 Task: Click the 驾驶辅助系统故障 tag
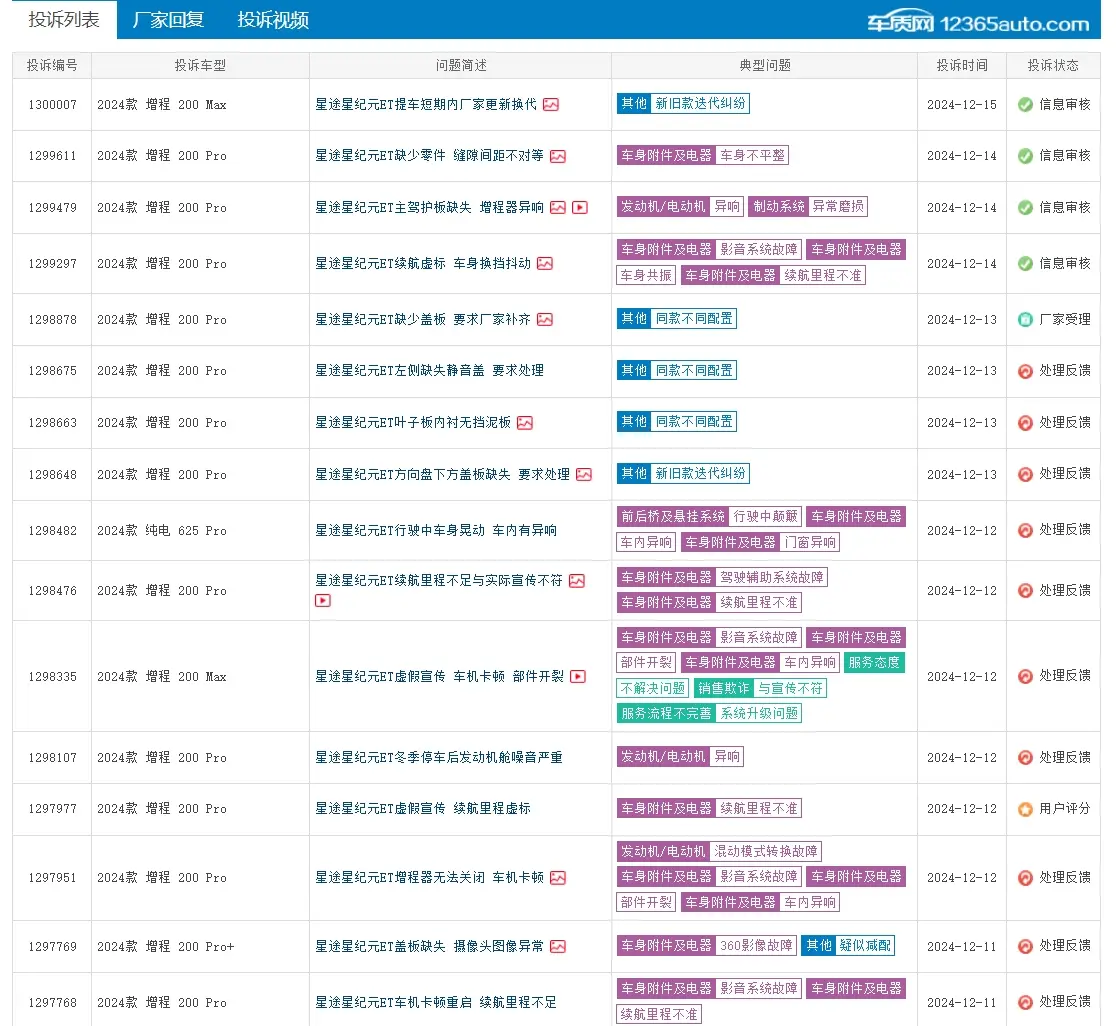click(772, 577)
